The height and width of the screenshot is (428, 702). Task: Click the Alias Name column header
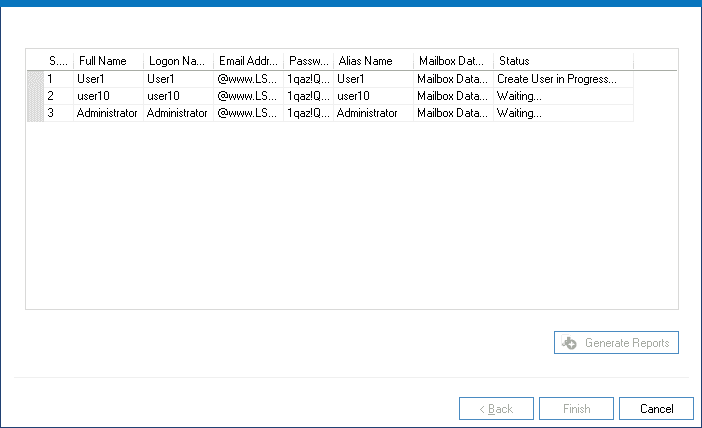pos(373,61)
